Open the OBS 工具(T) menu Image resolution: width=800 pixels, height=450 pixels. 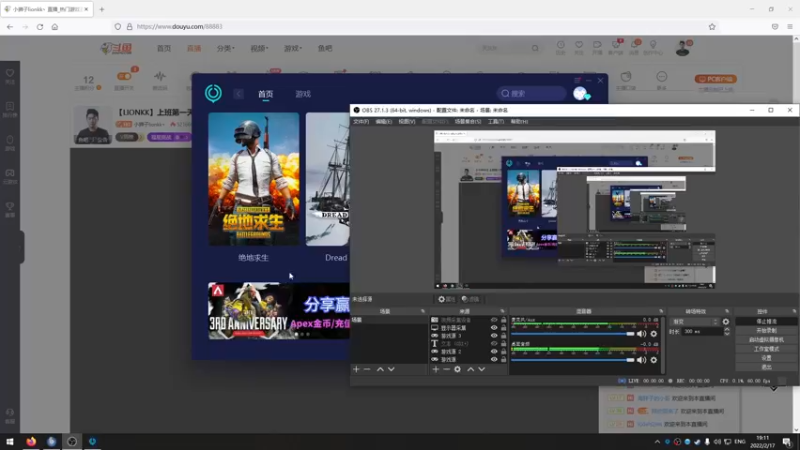coord(496,121)
